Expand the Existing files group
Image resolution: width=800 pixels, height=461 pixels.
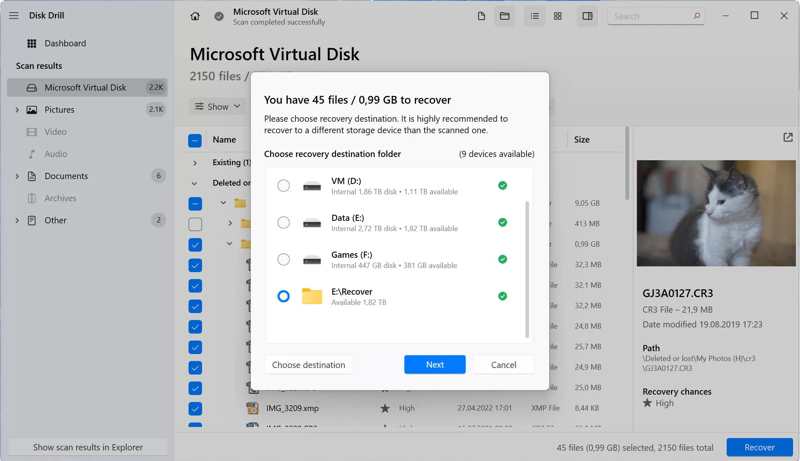tap(194, 163)
